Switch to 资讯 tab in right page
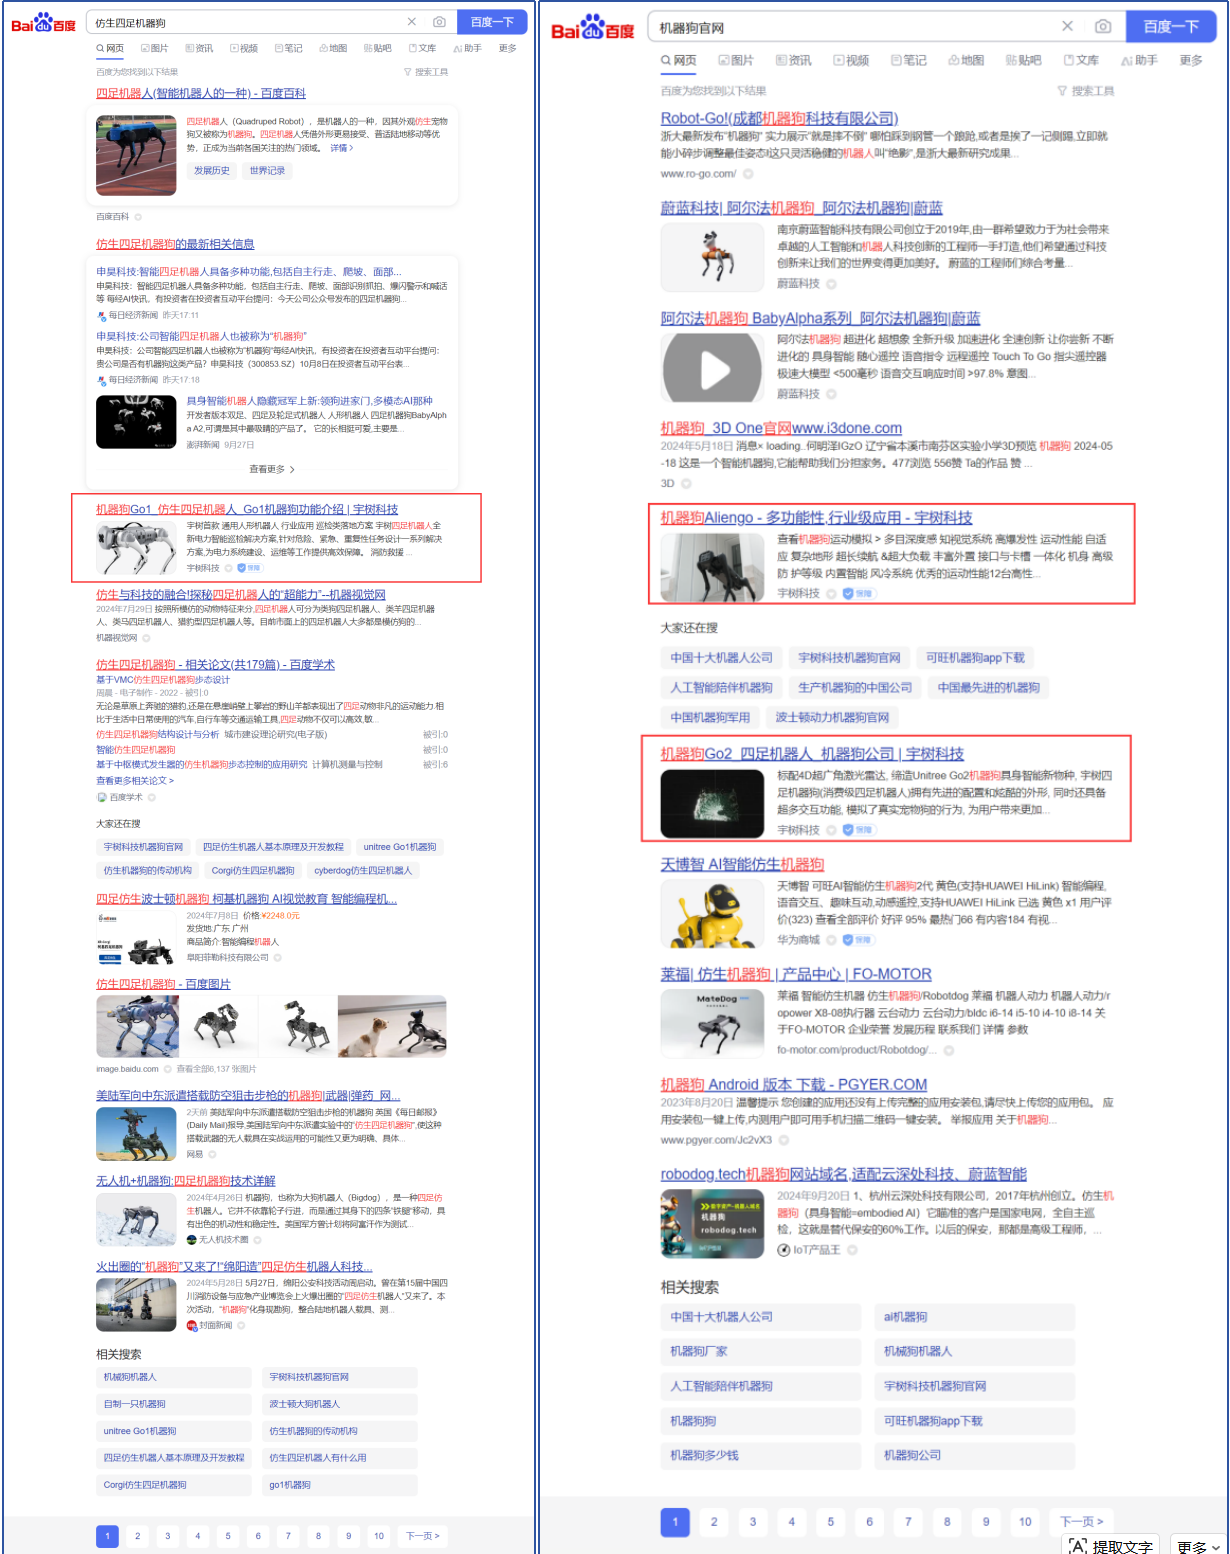This screenshot has width=1230, height=1554. point(794,61)
